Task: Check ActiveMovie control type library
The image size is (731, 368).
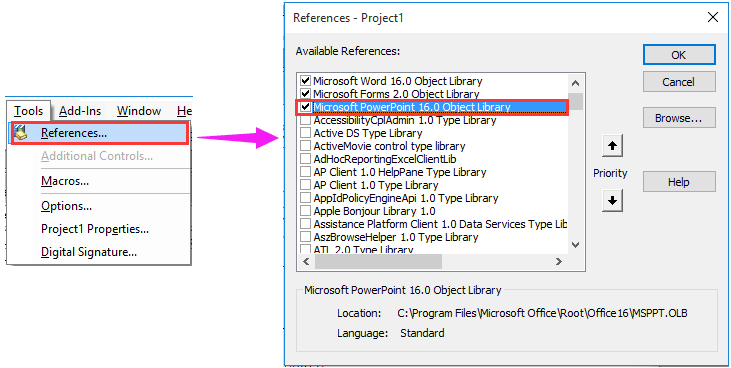Action: point(305,146)
